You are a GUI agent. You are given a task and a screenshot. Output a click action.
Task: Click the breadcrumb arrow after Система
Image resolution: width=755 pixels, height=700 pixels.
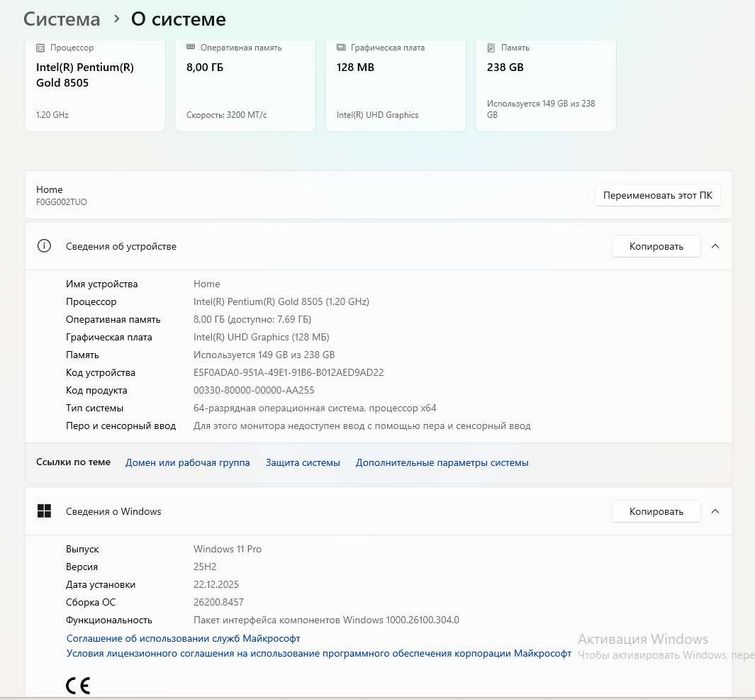116,19
